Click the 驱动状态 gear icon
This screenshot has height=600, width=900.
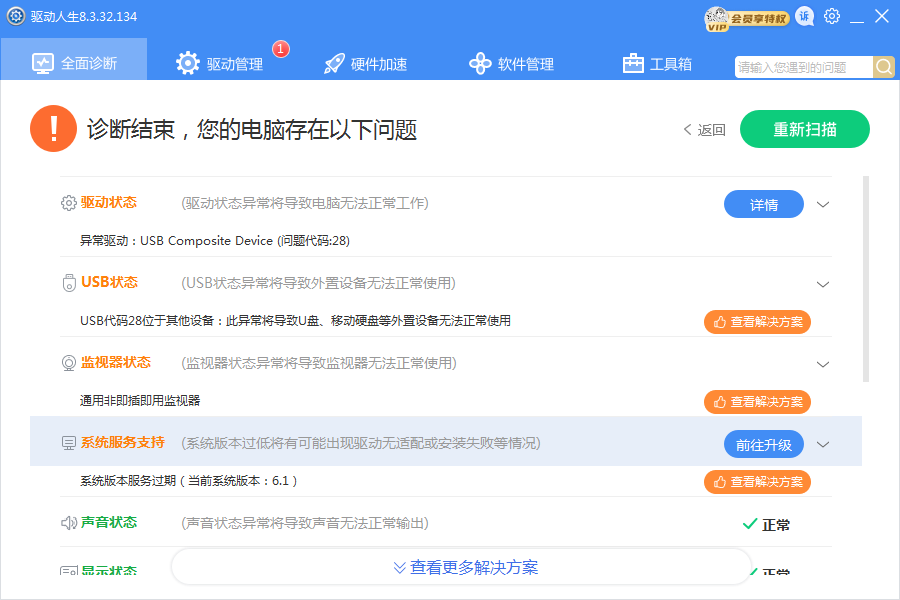[68, 203]
